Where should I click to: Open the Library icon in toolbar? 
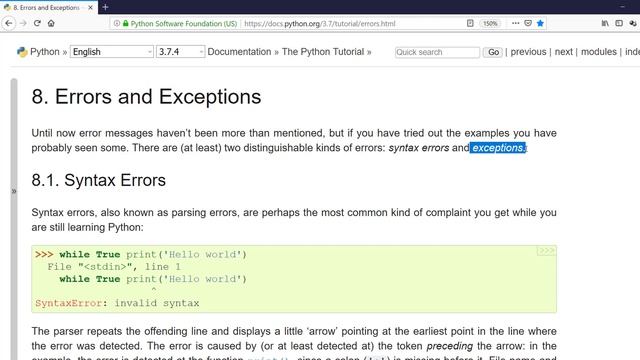tap(605, 23)
